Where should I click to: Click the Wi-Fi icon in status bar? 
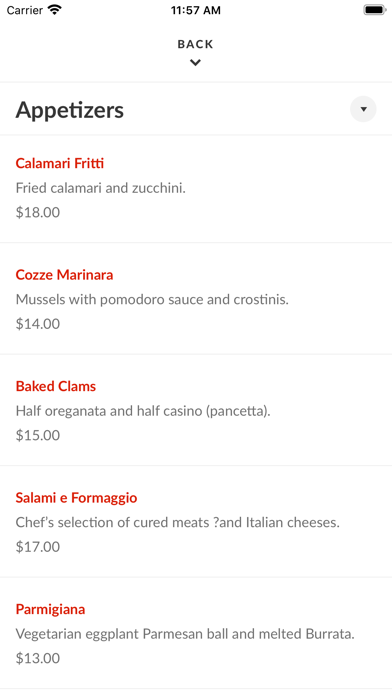tap(55, 10)
